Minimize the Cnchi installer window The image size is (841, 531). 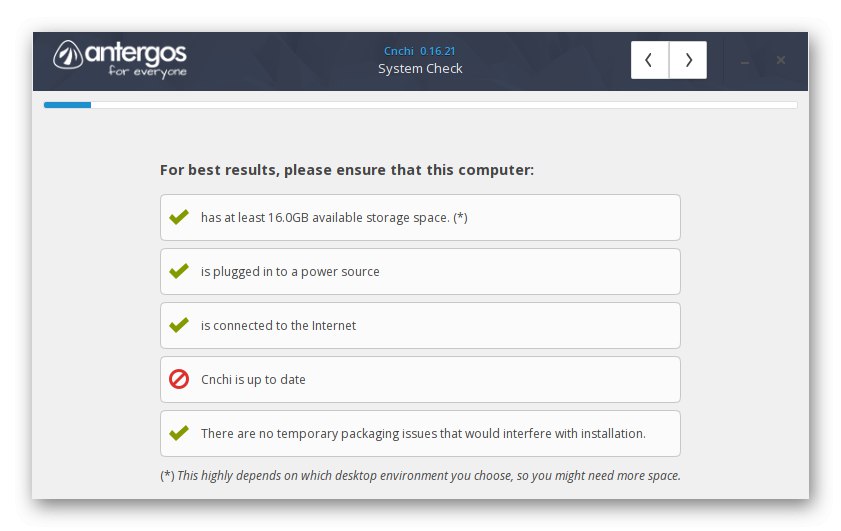coord(745,61)
